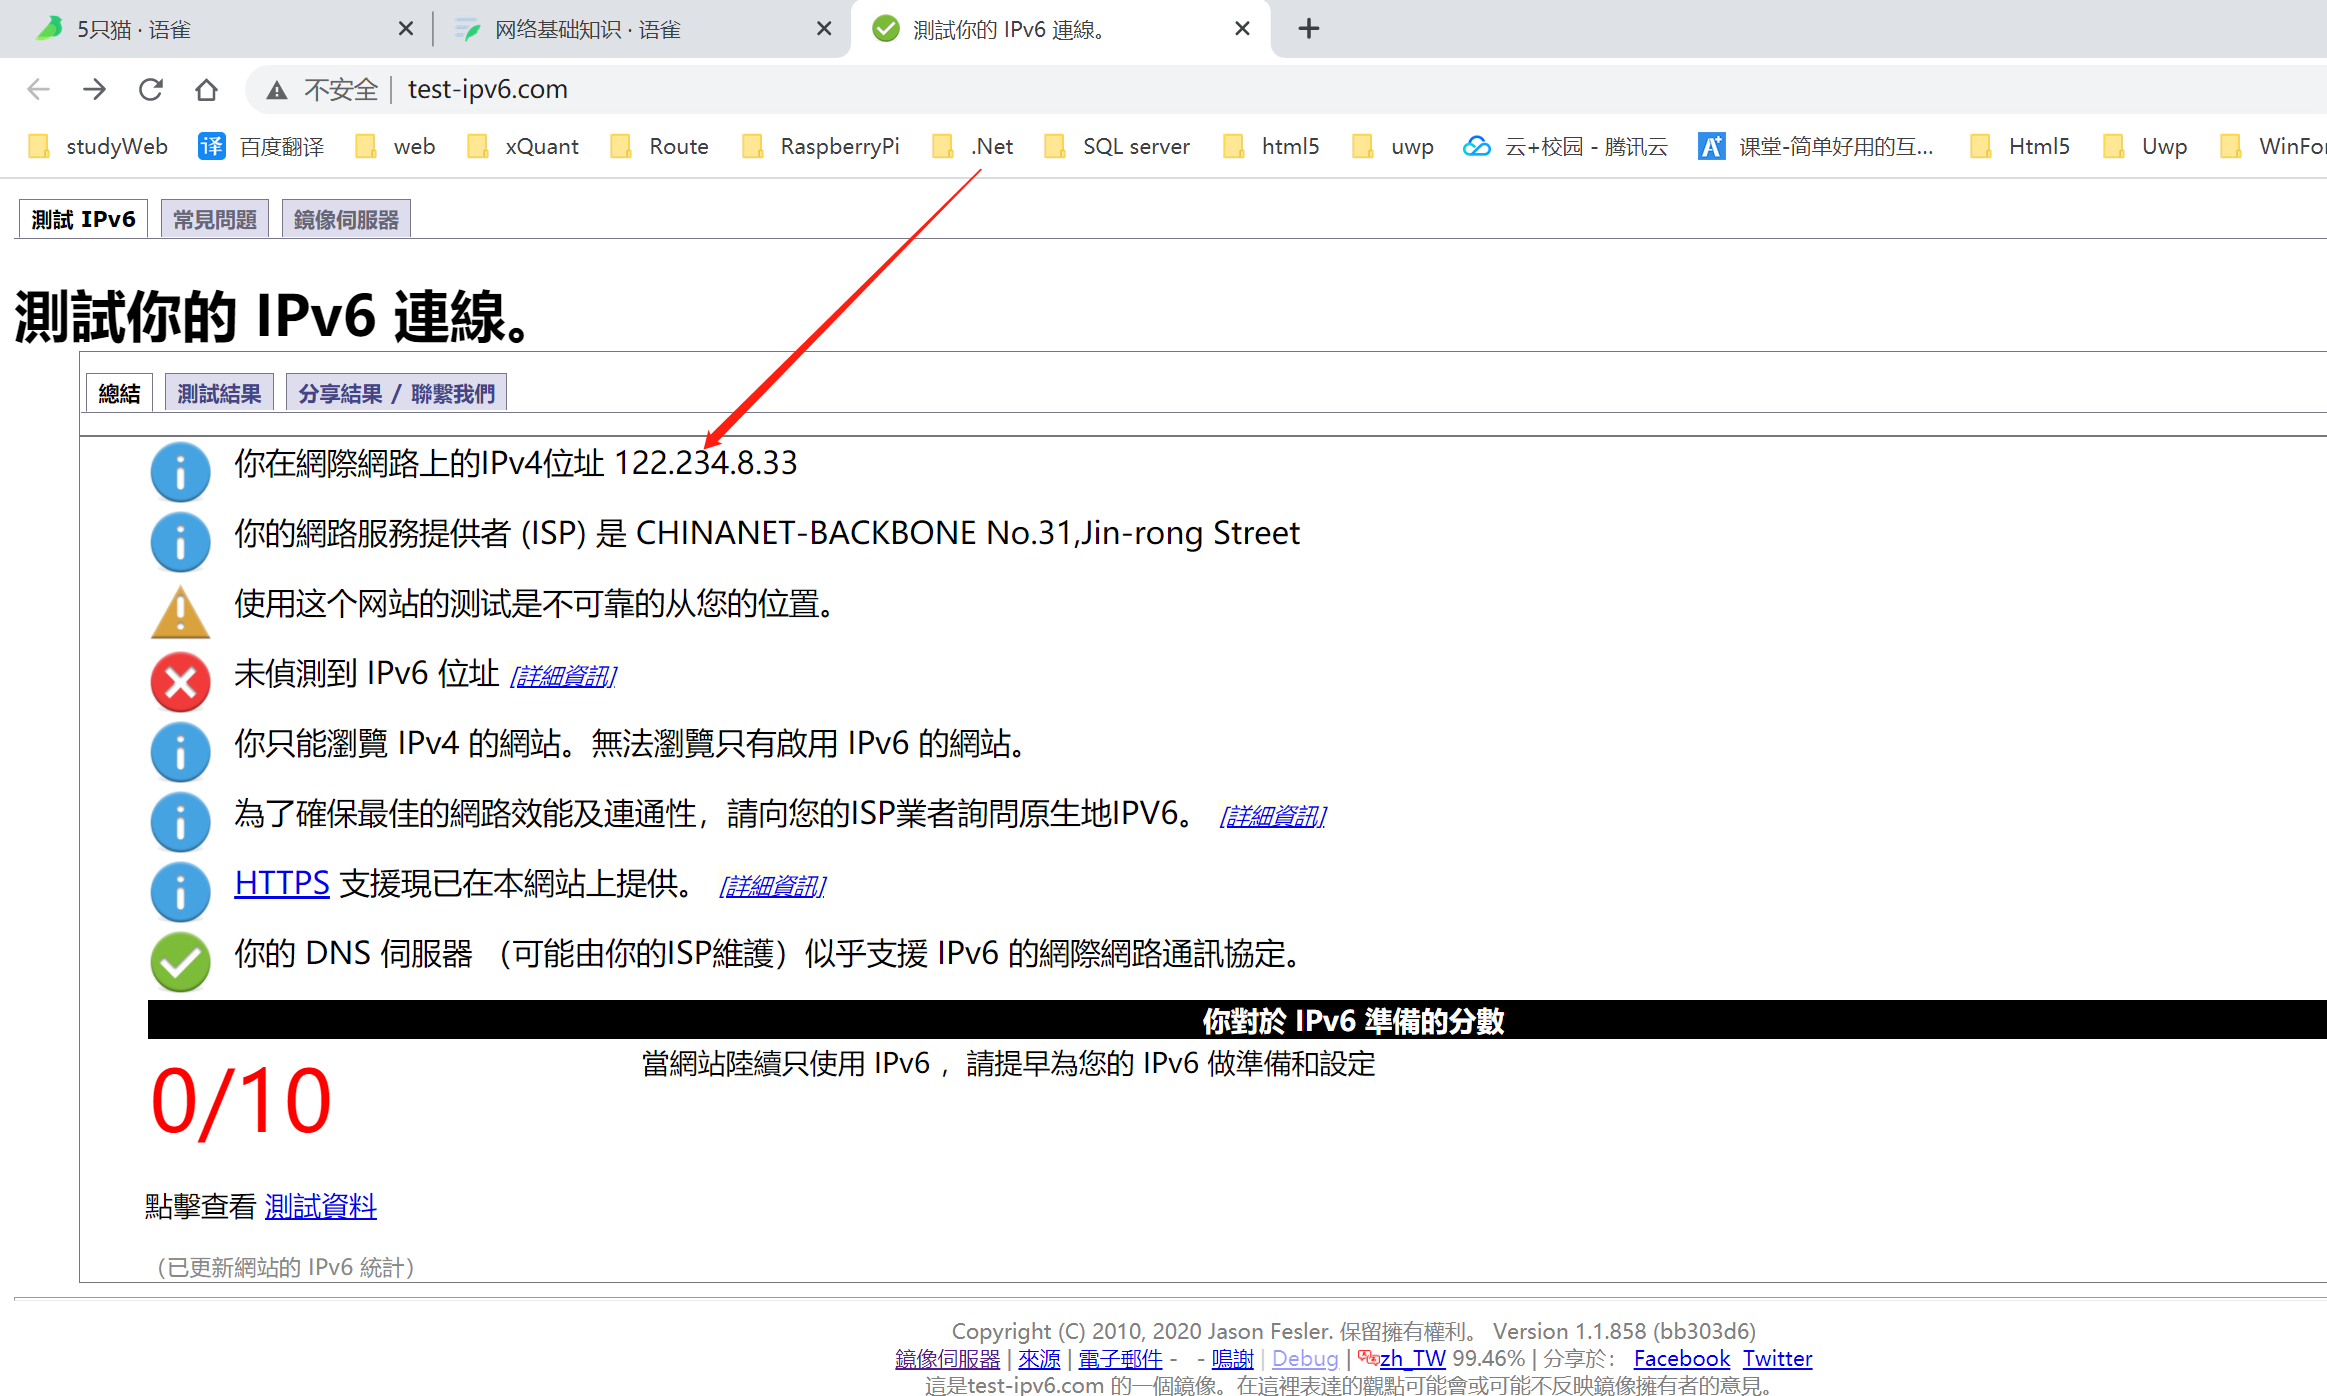Viewport: 2327px width, 1396px height.
Task: Open the footer Debug link
Action: (1305, 1359)
